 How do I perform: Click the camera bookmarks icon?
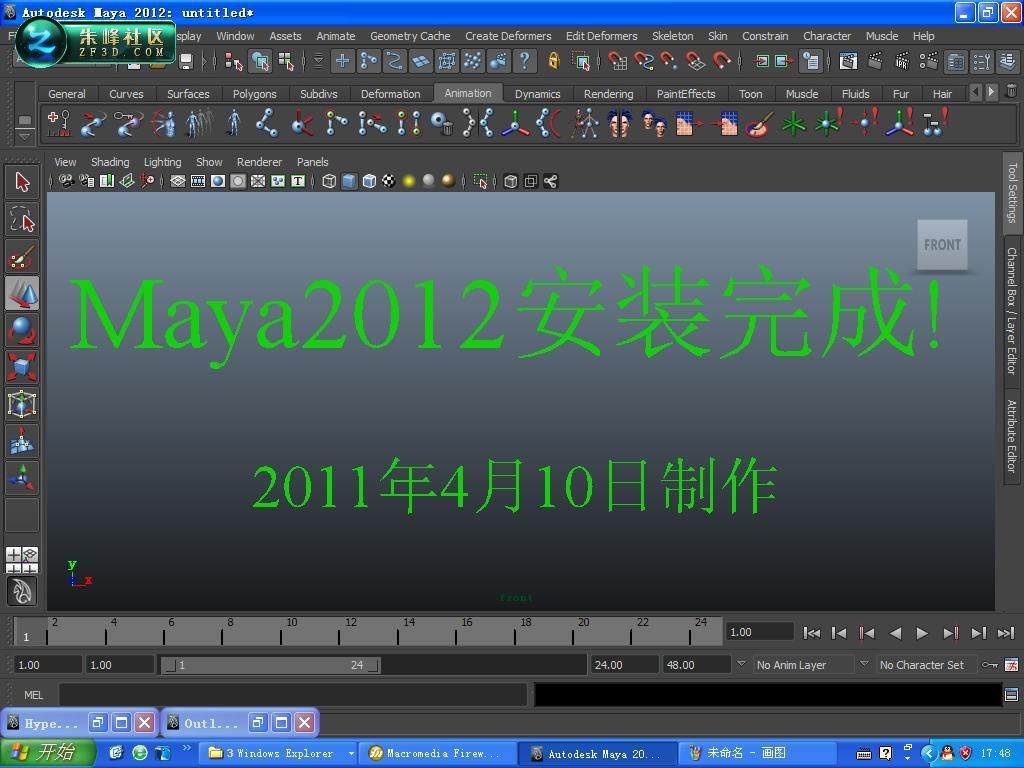pyautogui.click(x=106, y=181)
